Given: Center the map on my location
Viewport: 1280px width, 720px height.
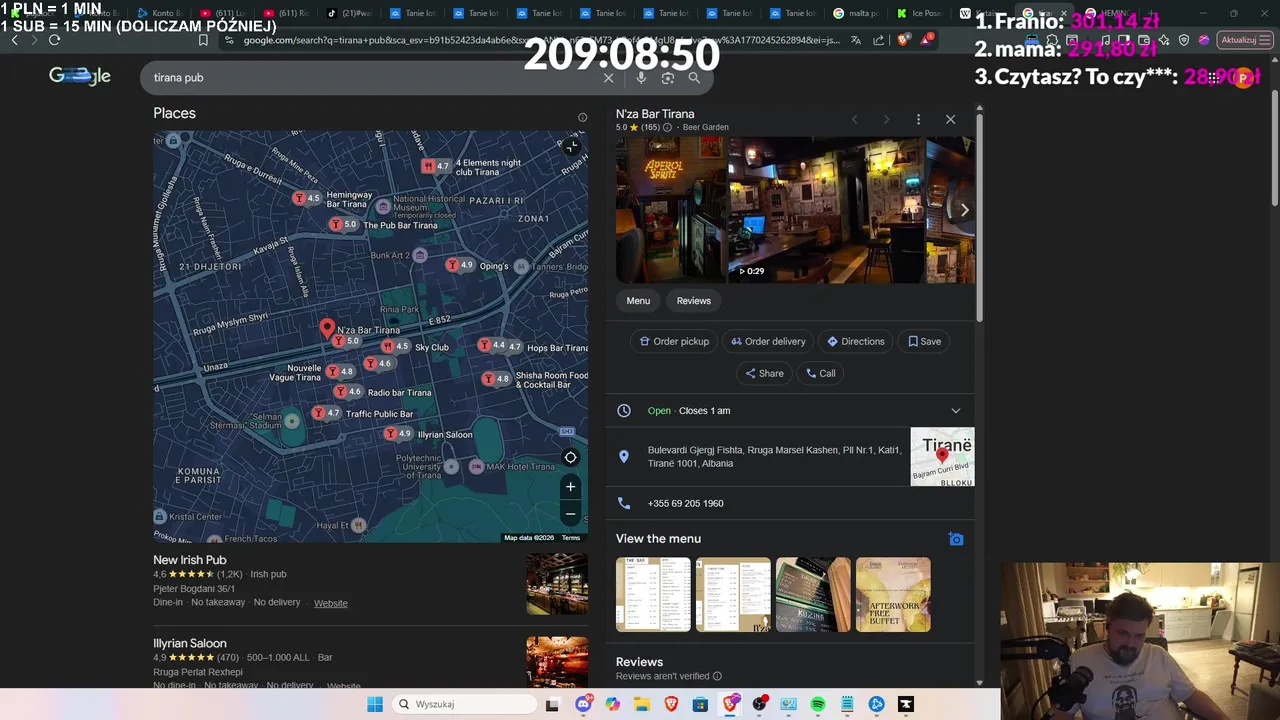Looking at the screenshot, I should click(x=570, y=458).
